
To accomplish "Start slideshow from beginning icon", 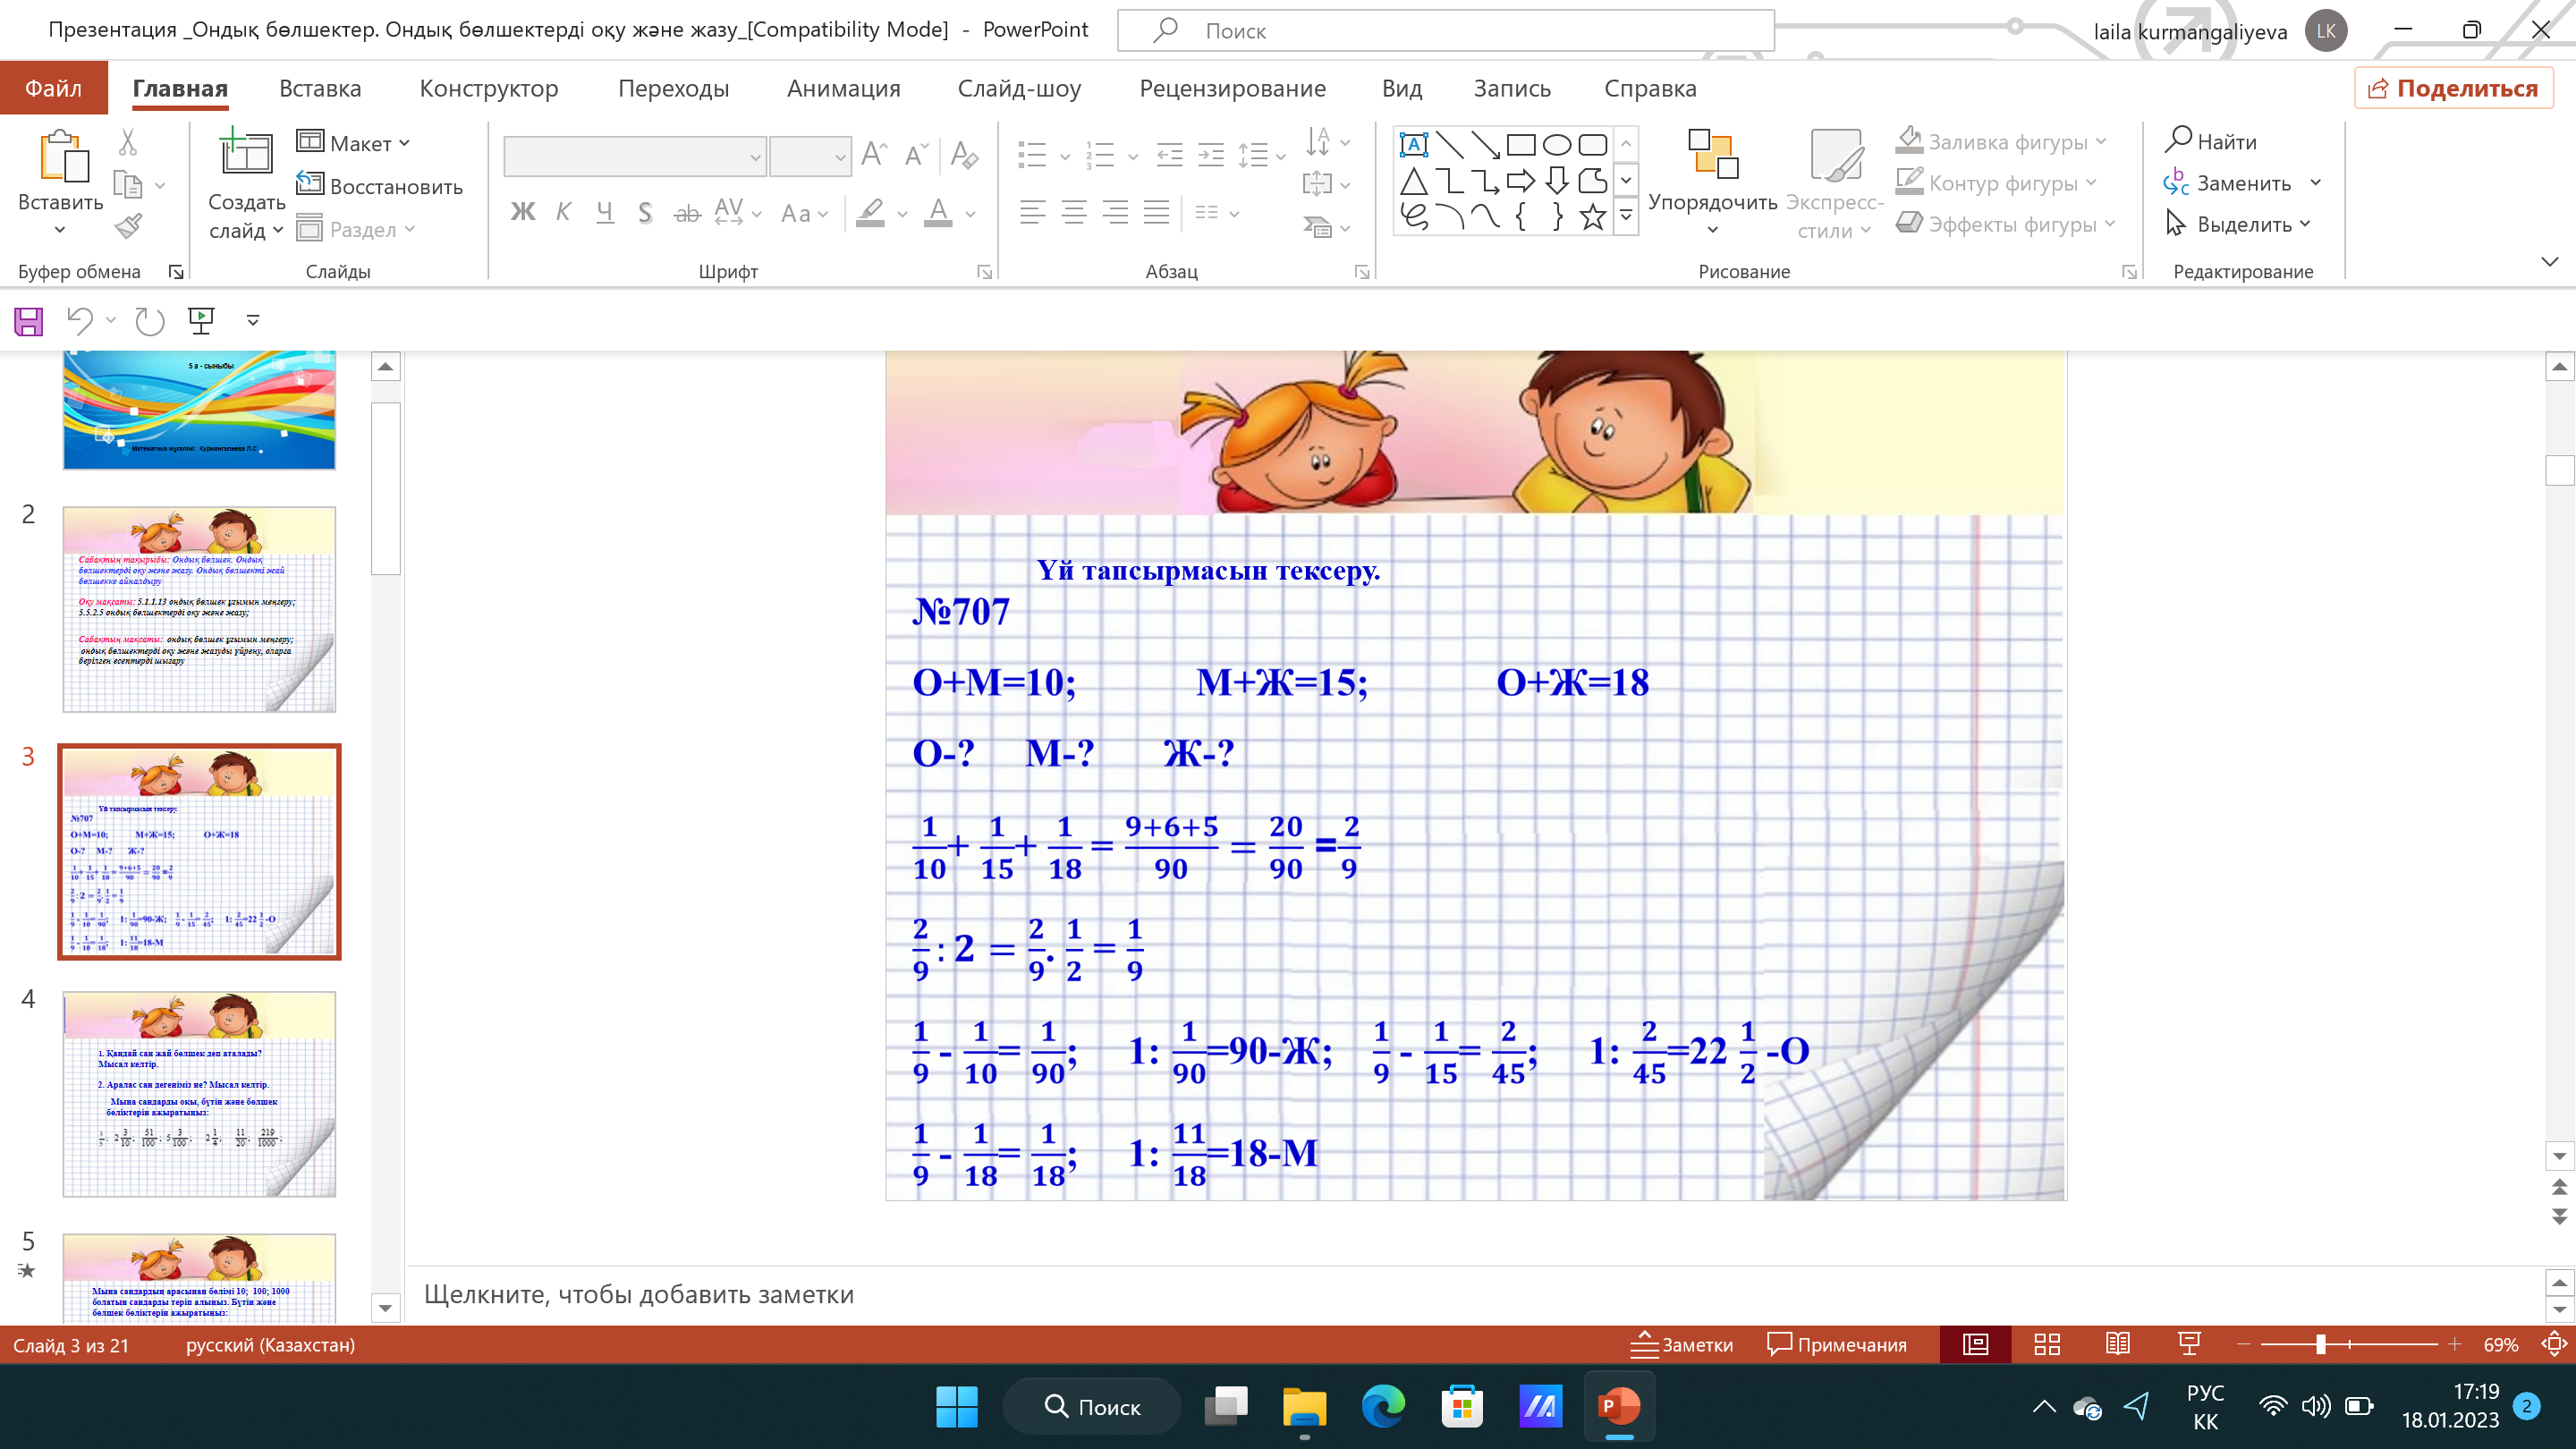I will coord(201,321).
